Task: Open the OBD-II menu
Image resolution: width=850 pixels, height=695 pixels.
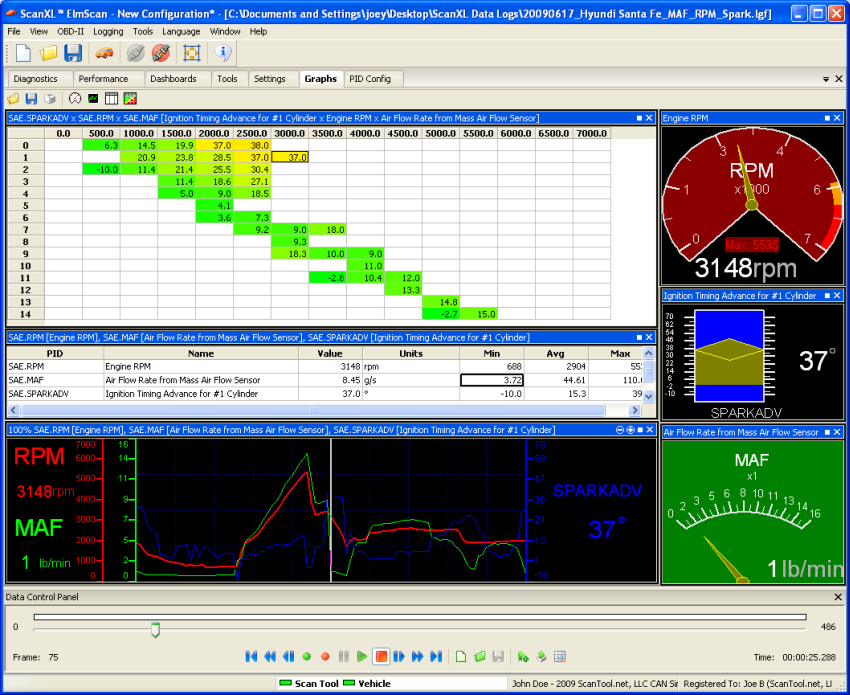Action: pyautogui.click(x=70, y=31)
